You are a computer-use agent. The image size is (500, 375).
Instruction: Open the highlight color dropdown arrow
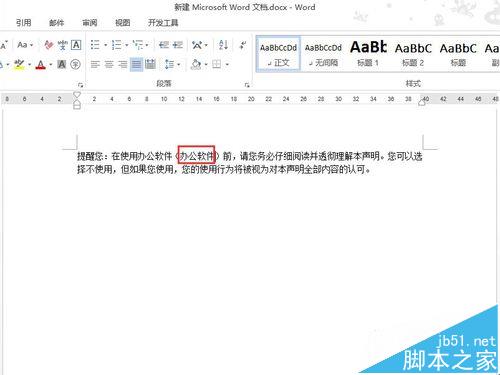(x=29, y=64)
